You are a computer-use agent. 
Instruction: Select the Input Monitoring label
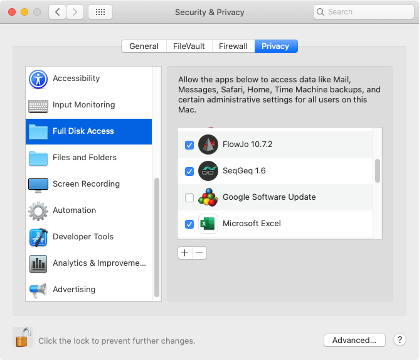coord(84,105)
